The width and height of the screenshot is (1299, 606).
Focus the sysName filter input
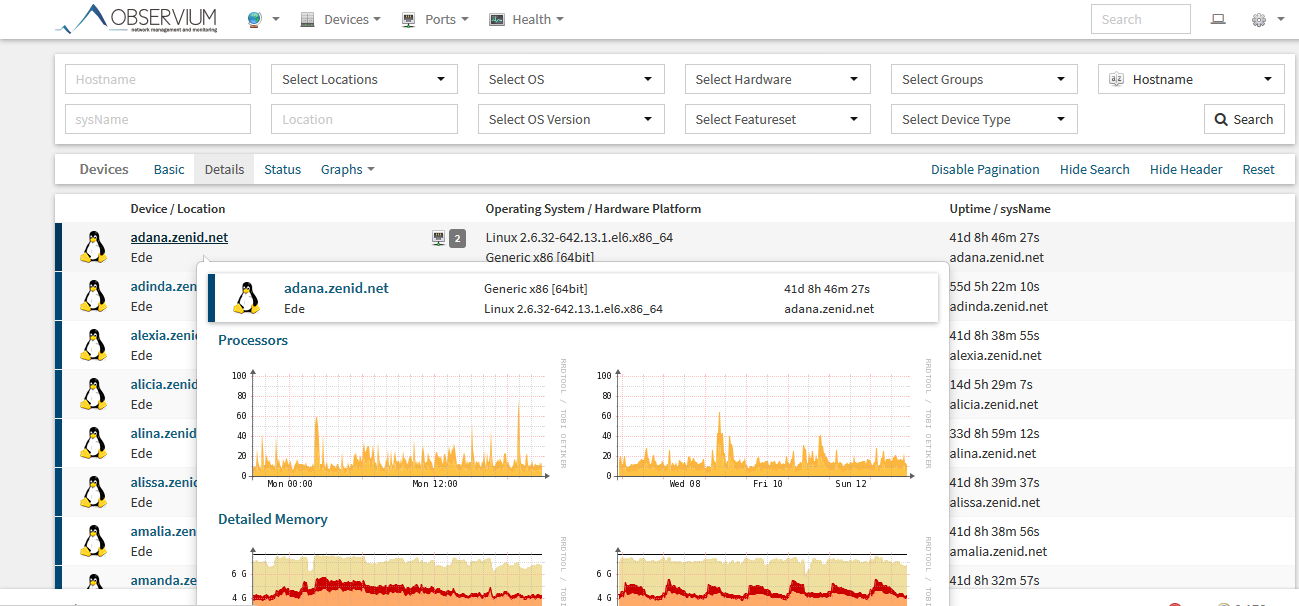point(158,119)
